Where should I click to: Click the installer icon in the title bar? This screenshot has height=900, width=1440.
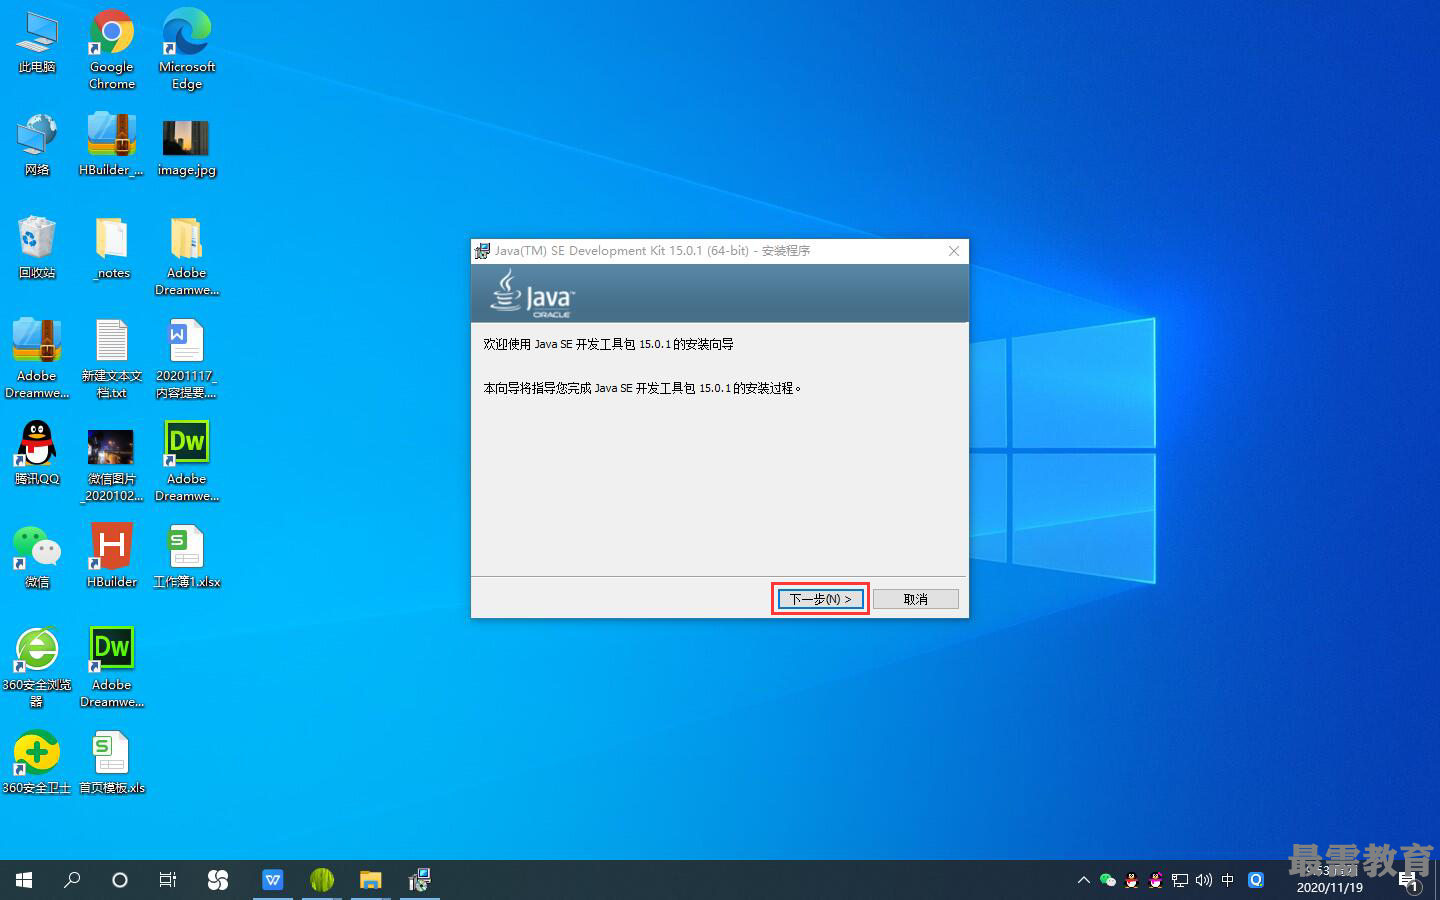(482, 251)
